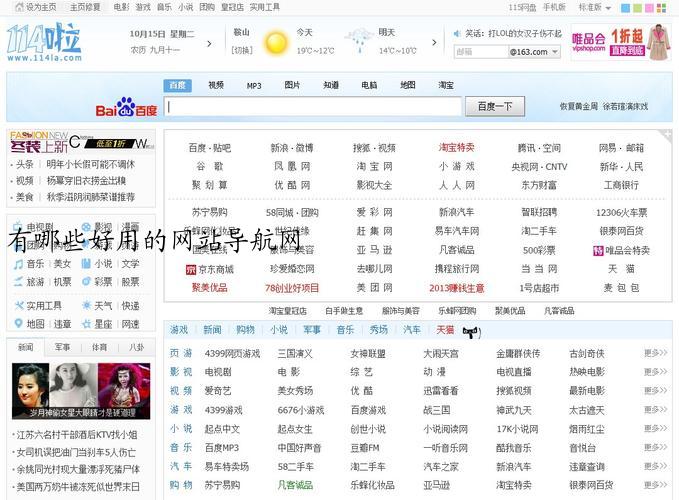Image resolution: width=679 pixels, height=500 pixels.
Task: Click the film reel icon beside 影视
Action: [86, 227]
